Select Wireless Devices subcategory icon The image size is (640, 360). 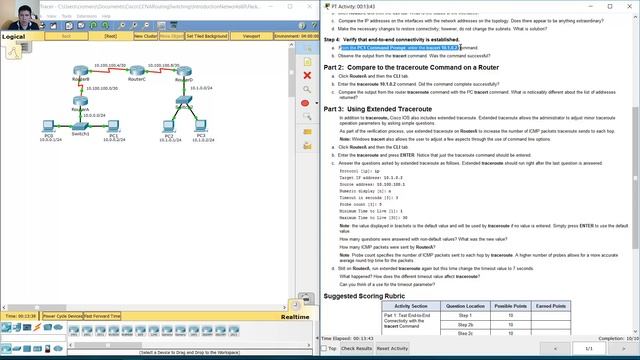(38, 348)
